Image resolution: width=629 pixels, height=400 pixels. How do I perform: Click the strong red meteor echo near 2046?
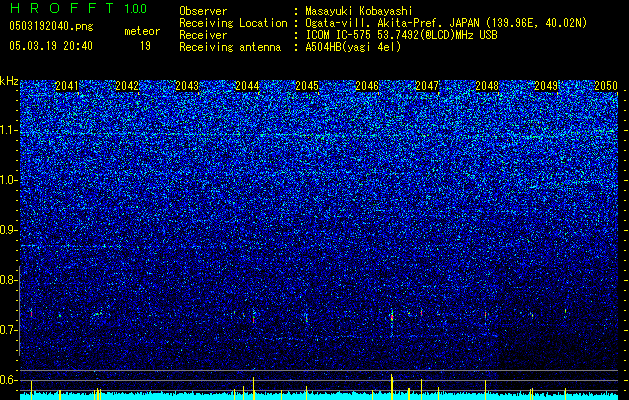[392, 317]
